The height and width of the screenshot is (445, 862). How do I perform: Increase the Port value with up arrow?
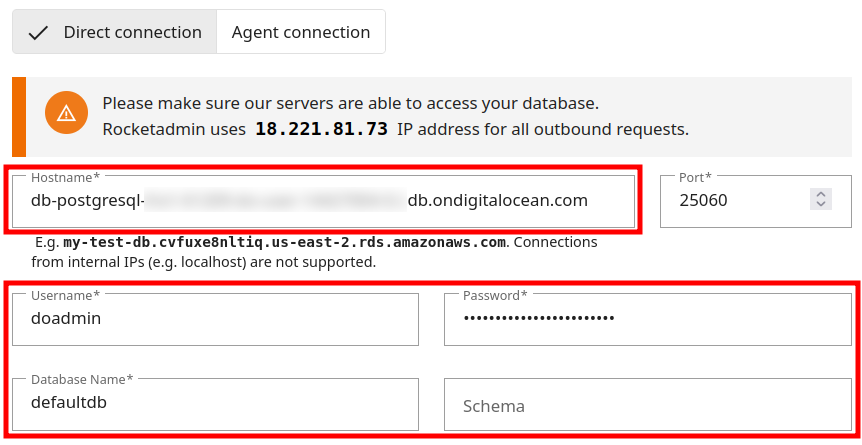pos(821,194)
